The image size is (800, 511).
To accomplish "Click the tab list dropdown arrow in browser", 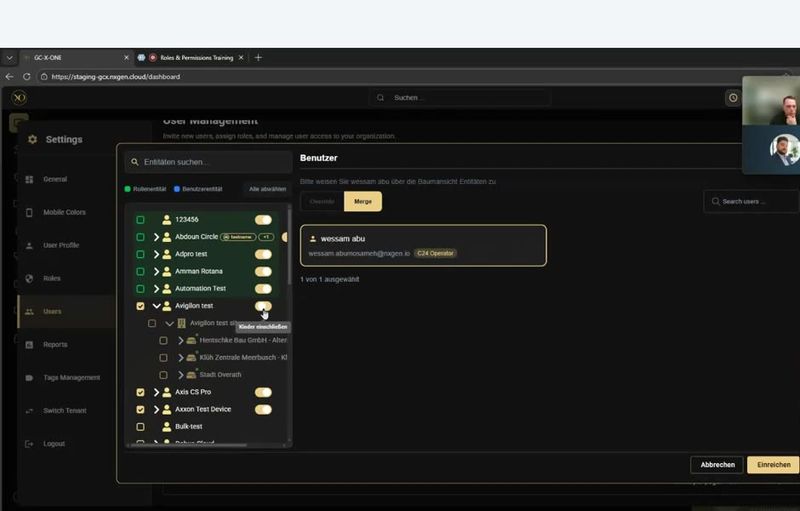I will (x=9, y=58).
